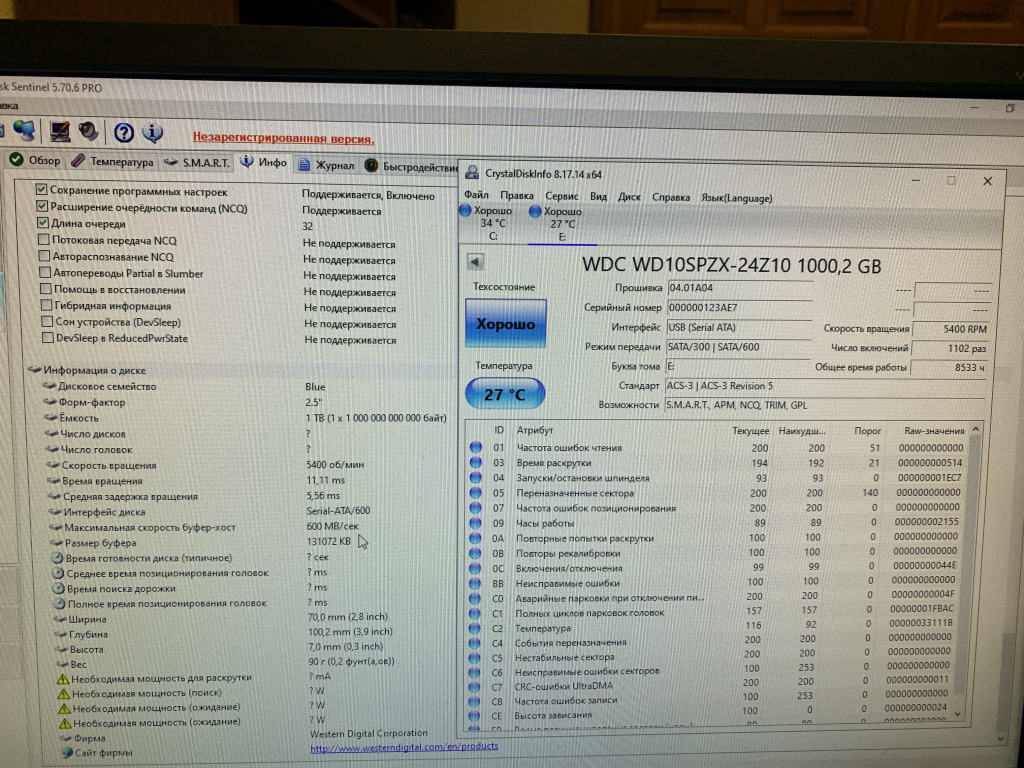Click status icon for C5 Нестабильные сектора
The width and height of the screenshot is (1024, 768).
coord(475,657)
